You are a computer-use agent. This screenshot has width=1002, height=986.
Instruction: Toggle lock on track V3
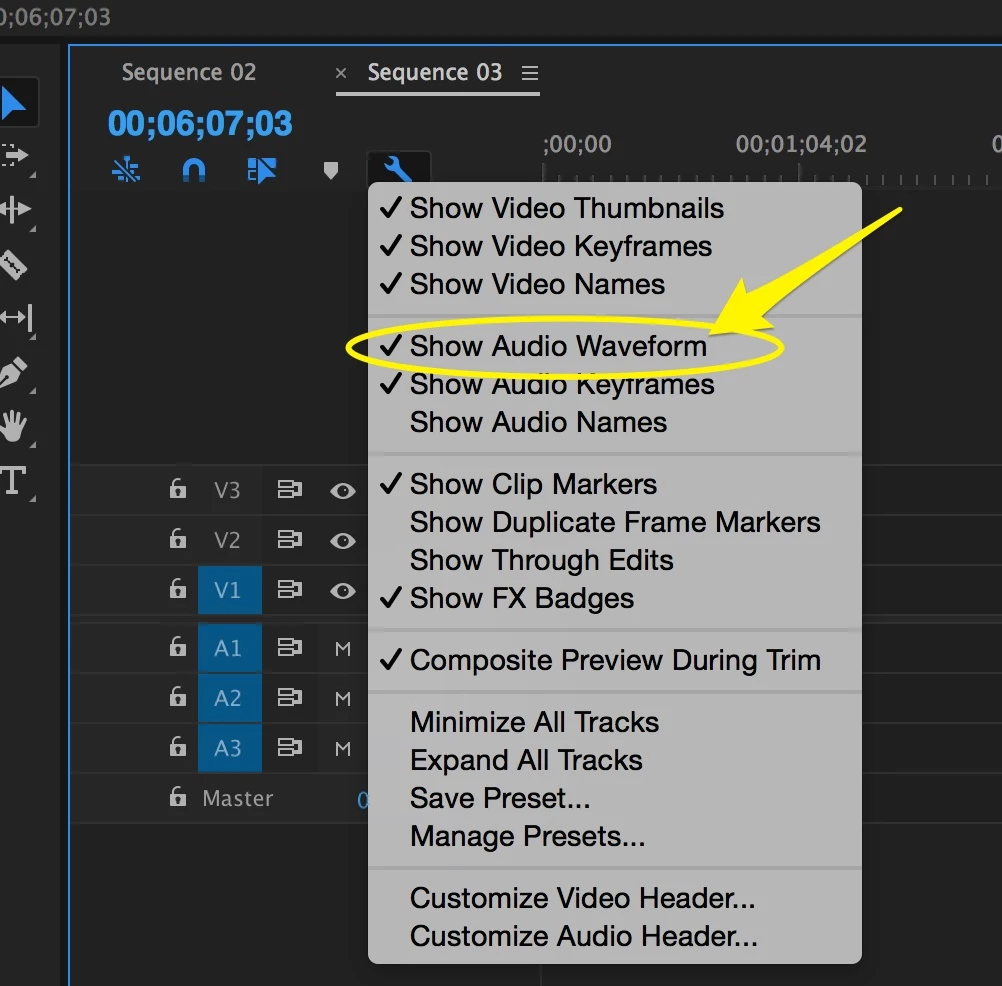click(178, 489)
